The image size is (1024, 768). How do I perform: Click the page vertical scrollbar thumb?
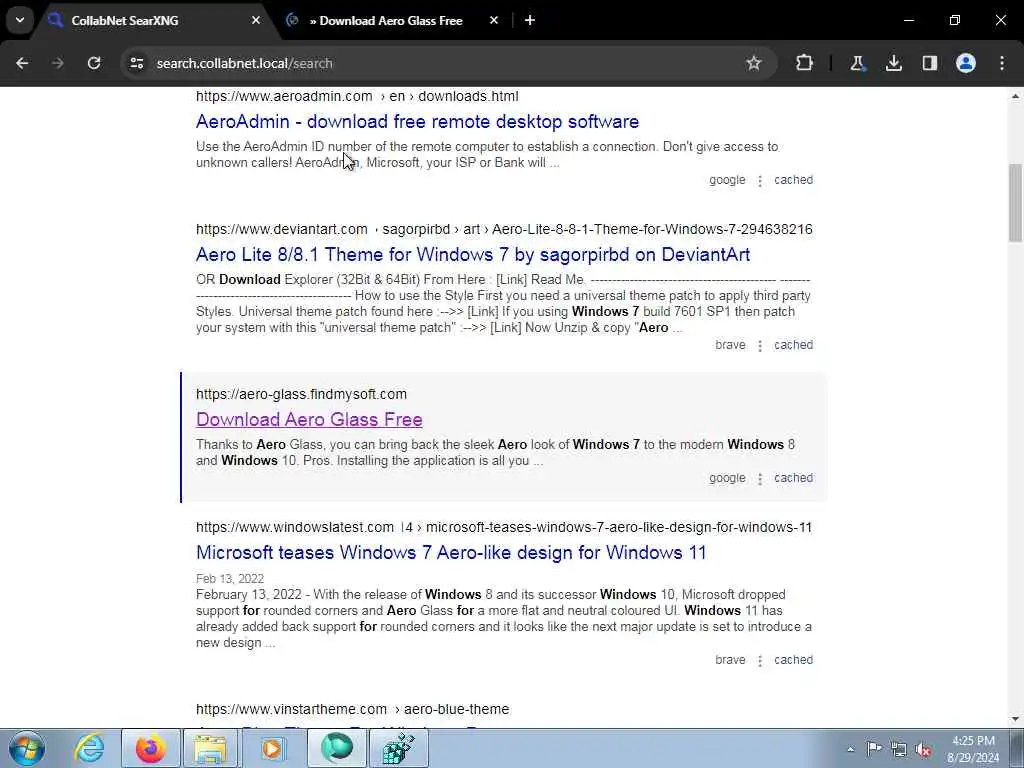coord(1015,203)
